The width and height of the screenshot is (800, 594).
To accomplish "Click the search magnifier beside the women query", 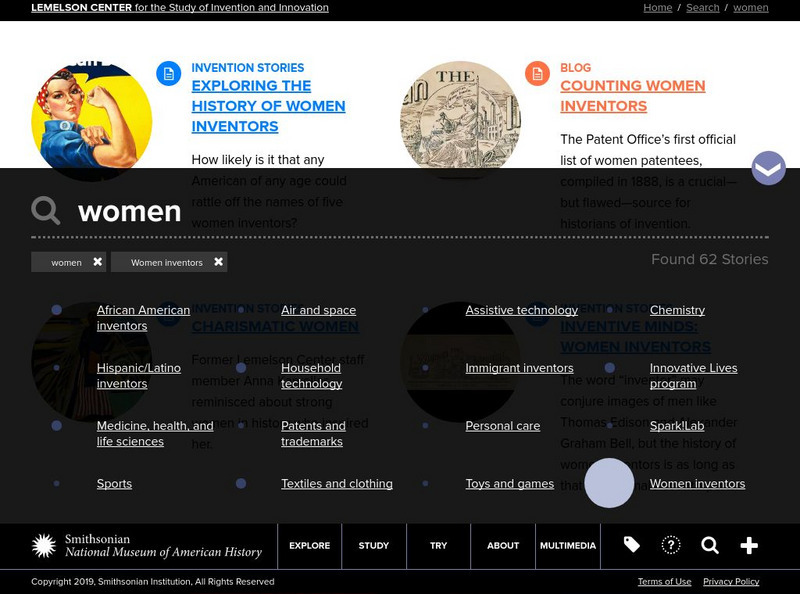I will point(45,210).
